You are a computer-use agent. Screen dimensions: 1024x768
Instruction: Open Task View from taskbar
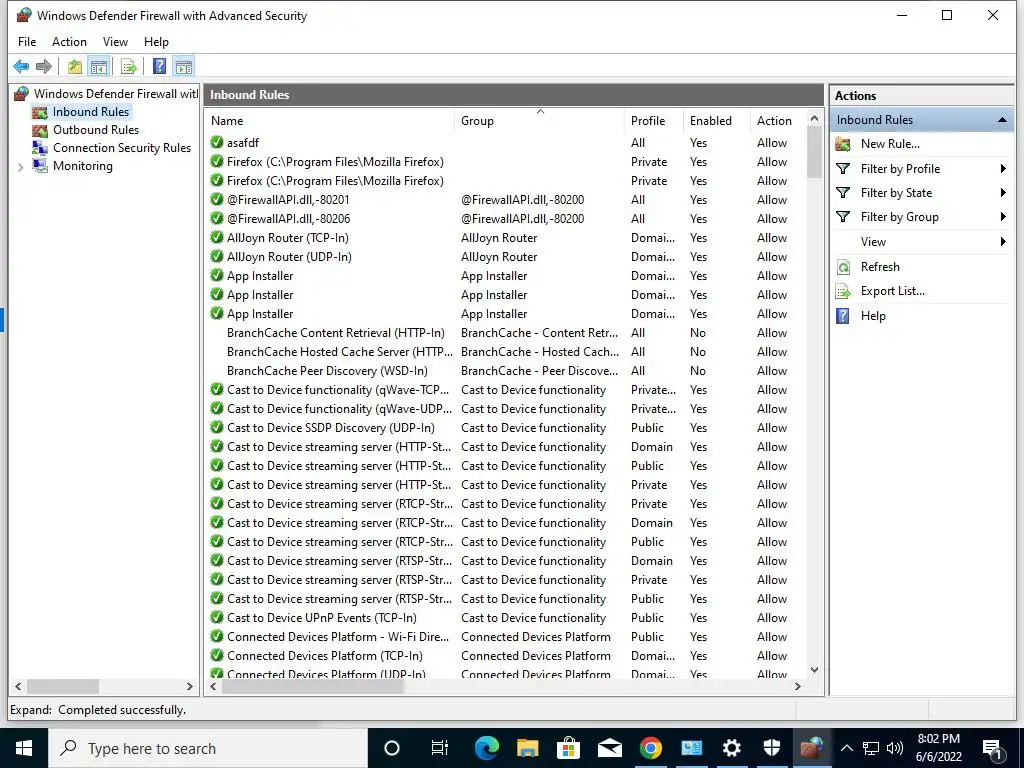(x=440, y=748)
